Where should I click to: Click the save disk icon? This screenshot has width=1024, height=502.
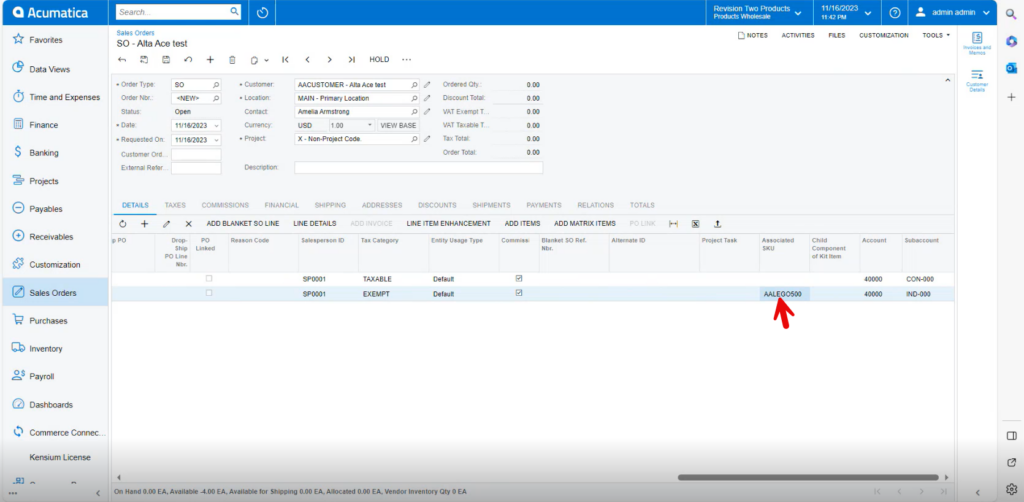pos(166,59)
